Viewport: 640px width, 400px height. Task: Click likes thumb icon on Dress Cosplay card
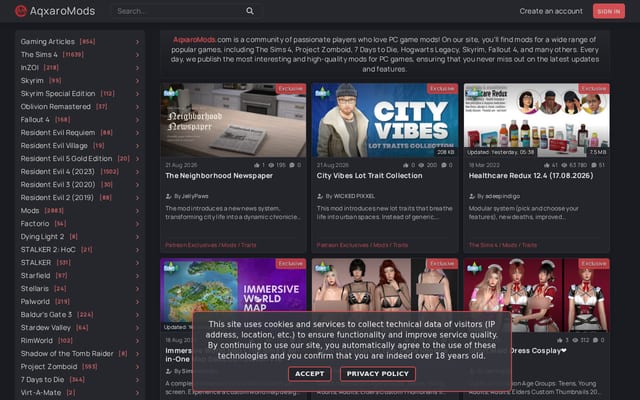(x=560, y=340)
